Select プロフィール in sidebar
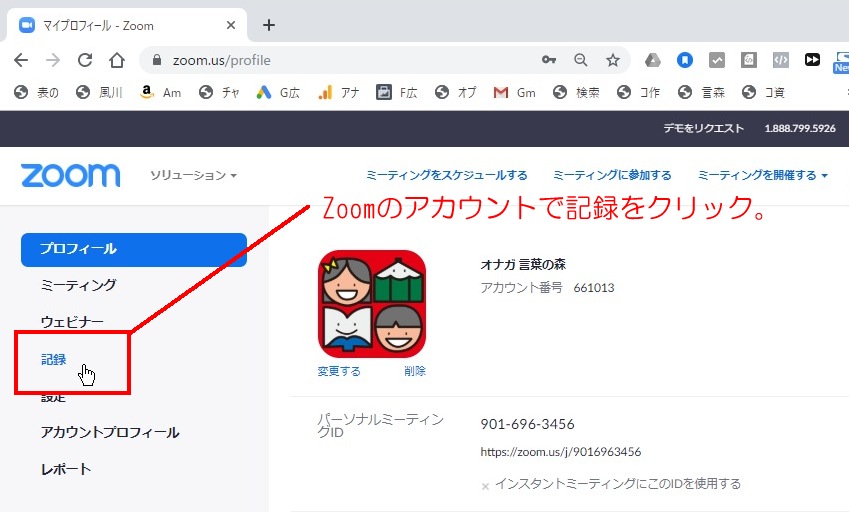 click(x=134, y=250)
